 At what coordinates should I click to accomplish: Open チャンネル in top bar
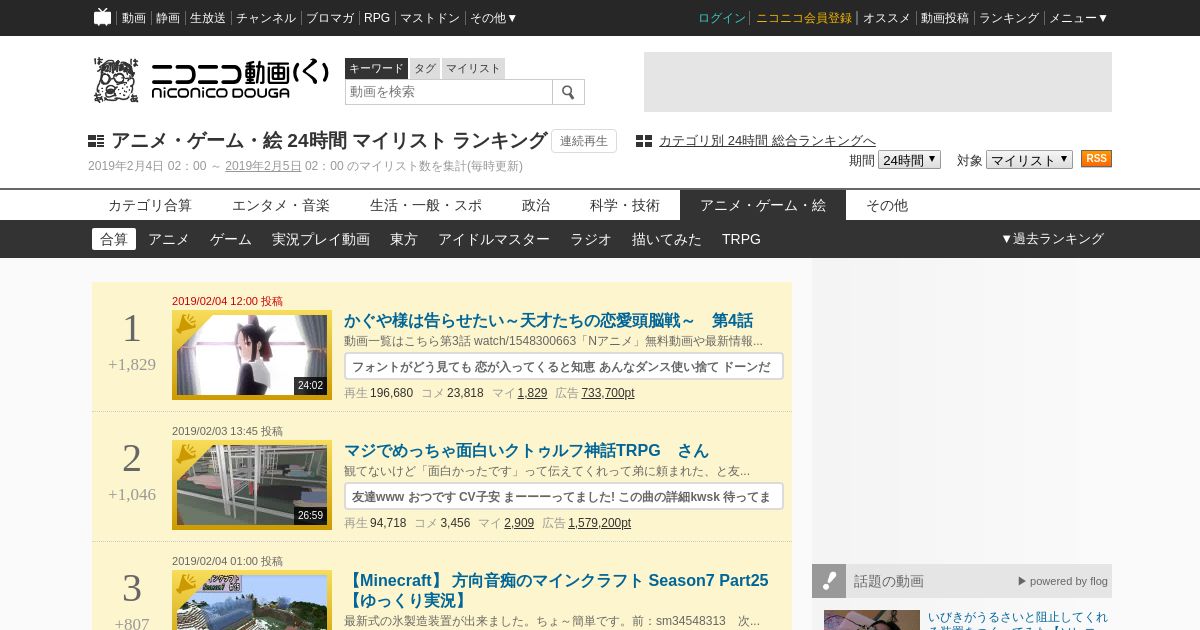click(x=266, y=18)
